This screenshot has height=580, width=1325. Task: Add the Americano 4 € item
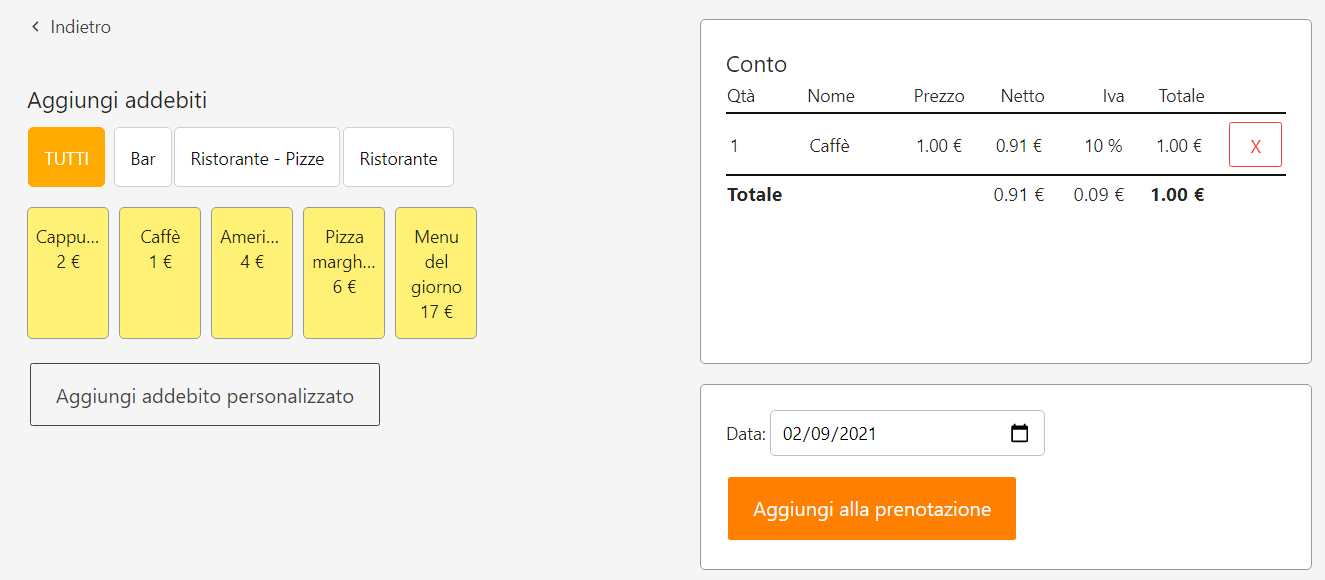point(252,273)
